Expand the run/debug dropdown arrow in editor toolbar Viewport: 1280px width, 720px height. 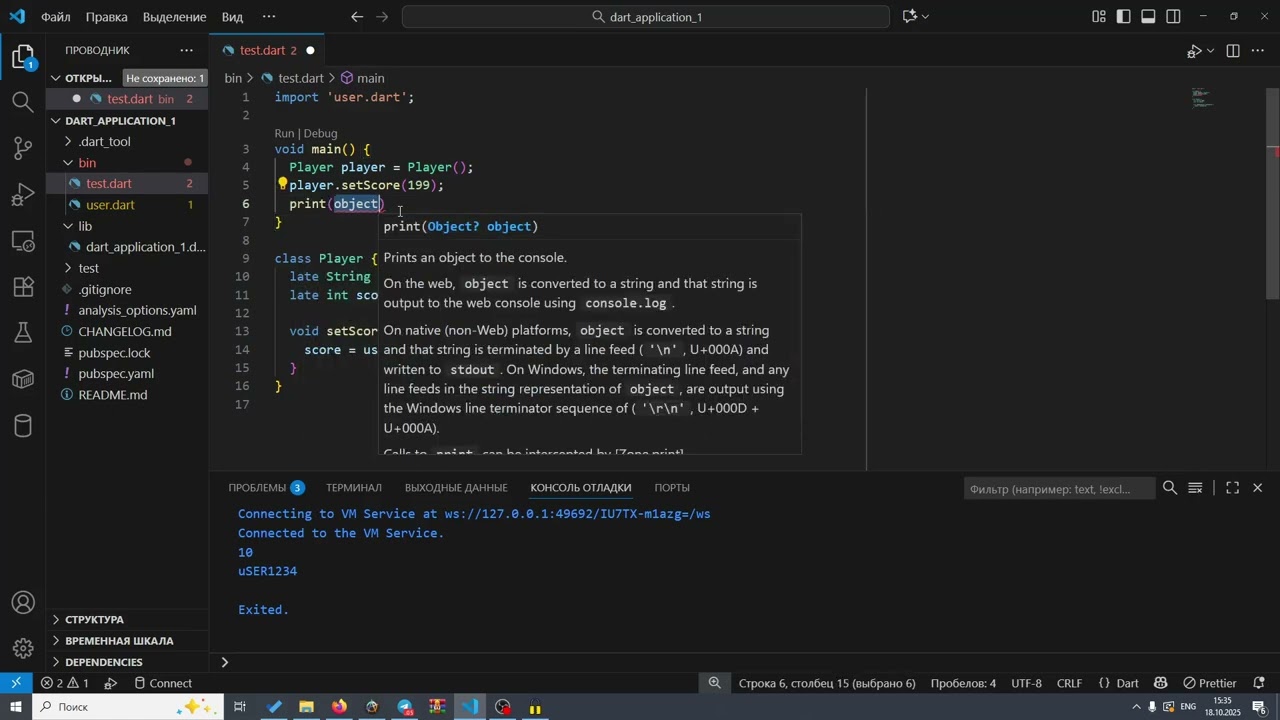1211,51
